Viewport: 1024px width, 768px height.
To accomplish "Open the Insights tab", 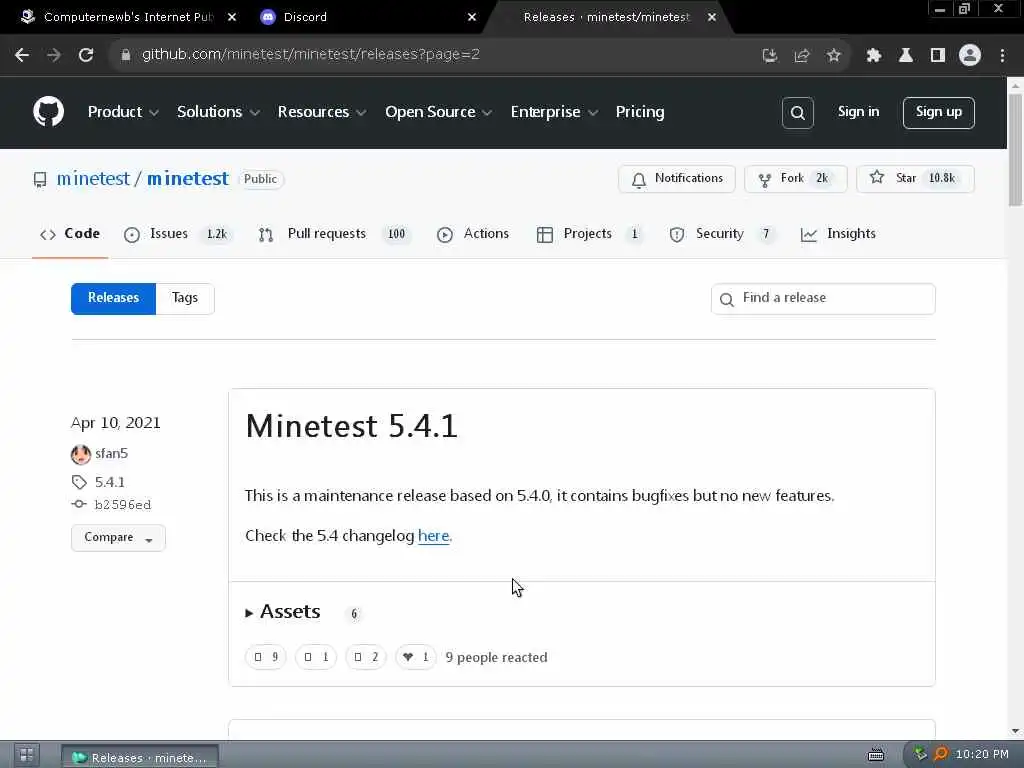I will click(x=838, y=234).
